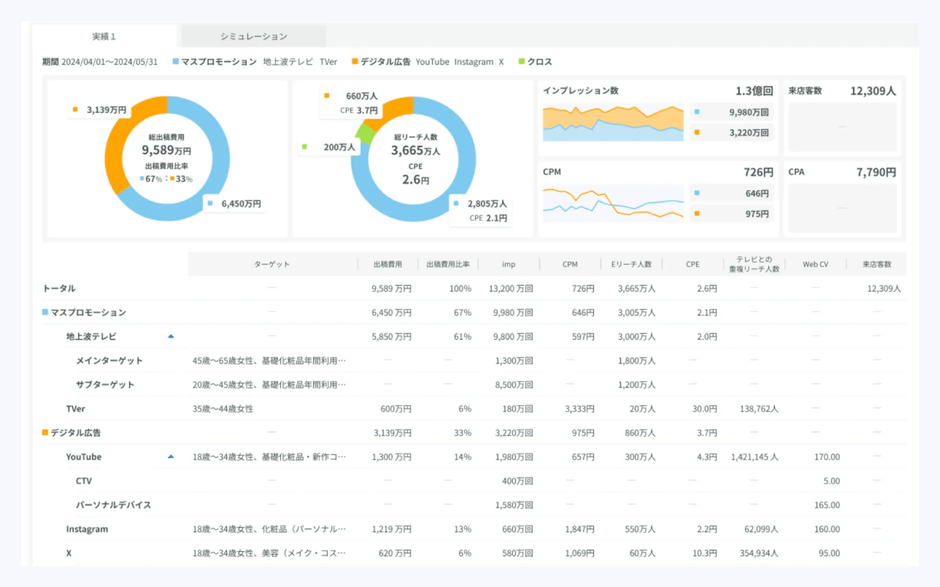The height and width of the screenshot is (587, 940).
Task: Collapse the 地上波テレビ row arrow
Action: 171,337
